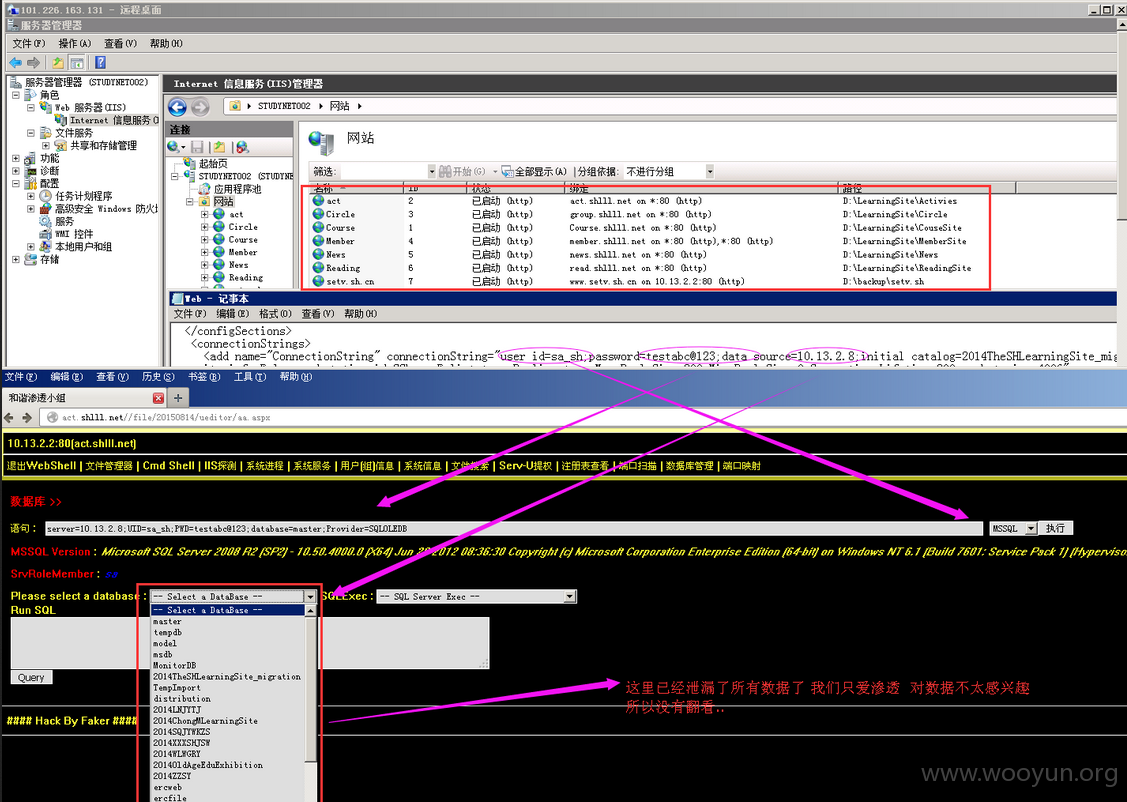Collapse the 角色 tree node

tap(16, 95)
